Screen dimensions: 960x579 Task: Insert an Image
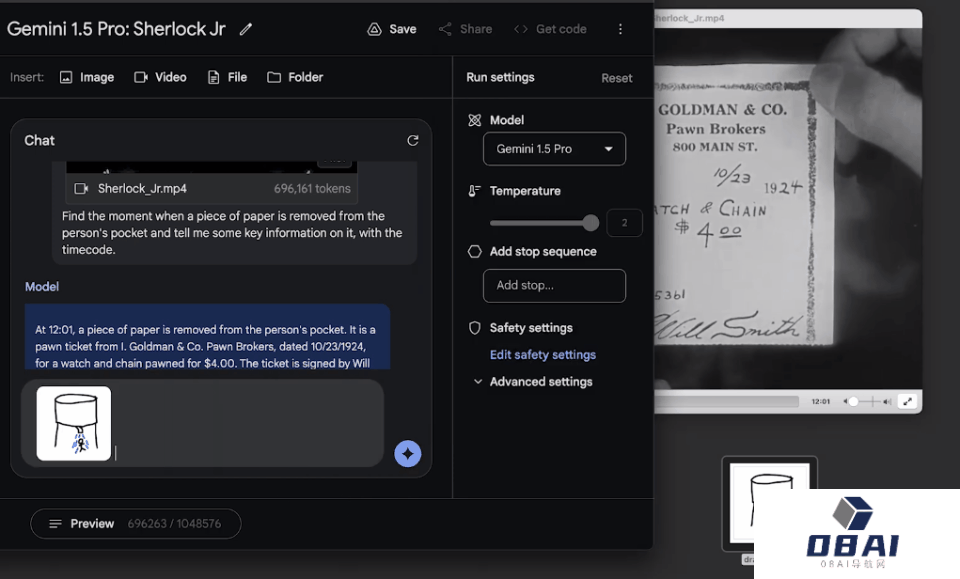(87, 77)
